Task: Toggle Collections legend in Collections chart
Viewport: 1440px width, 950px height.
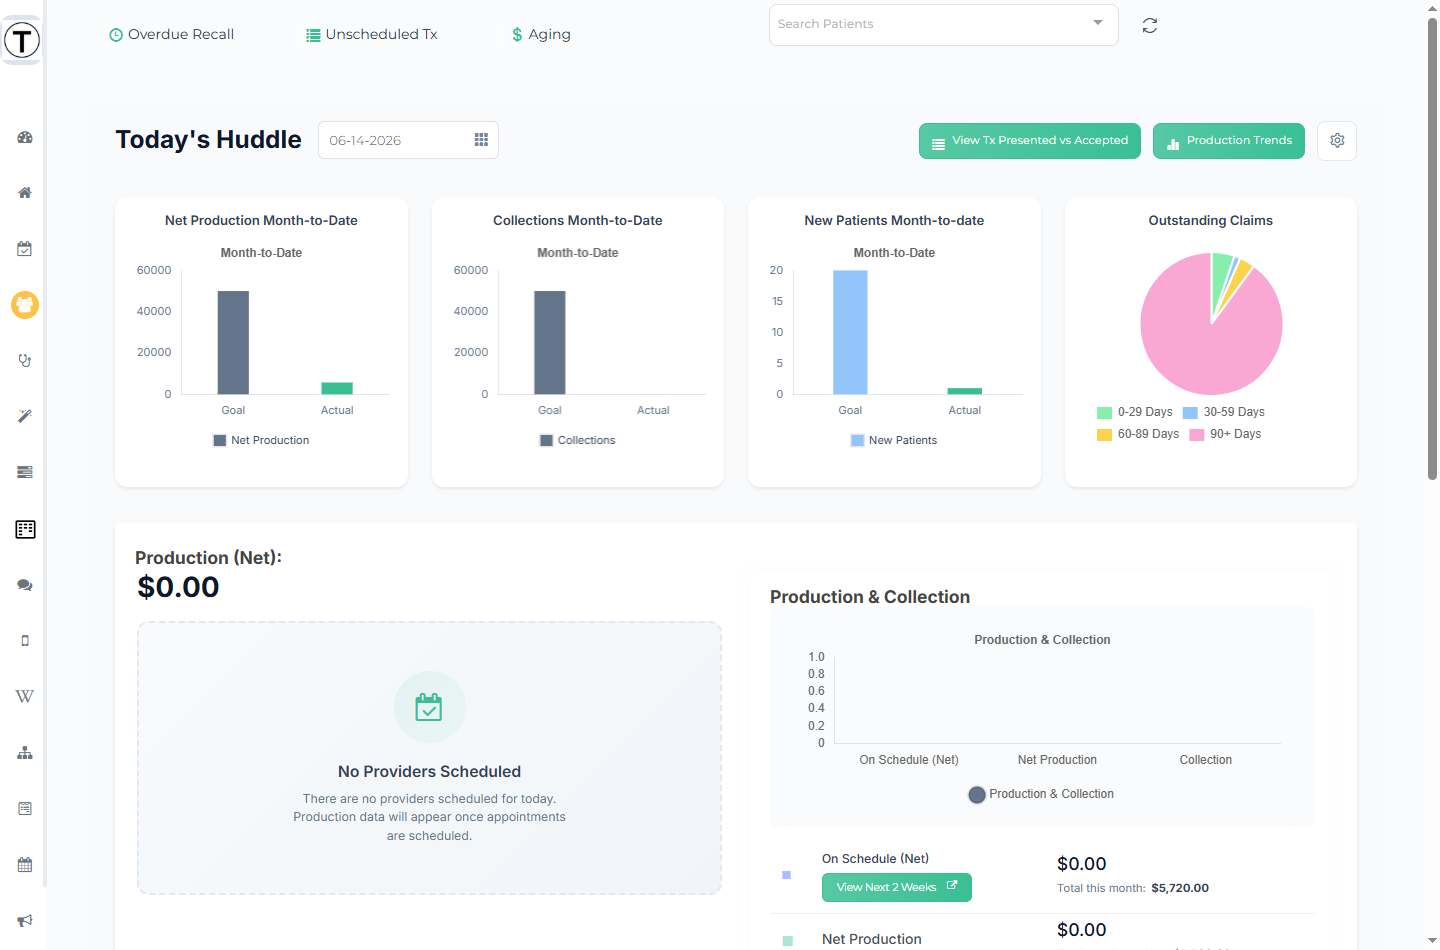Action: click(x=578, y=441)
